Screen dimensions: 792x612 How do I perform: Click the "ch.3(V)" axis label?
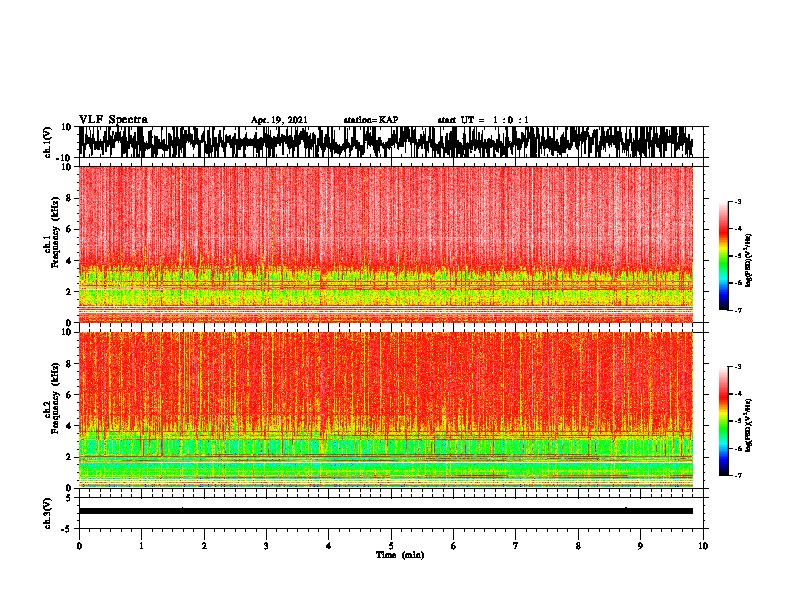click(x=48, y=513)
